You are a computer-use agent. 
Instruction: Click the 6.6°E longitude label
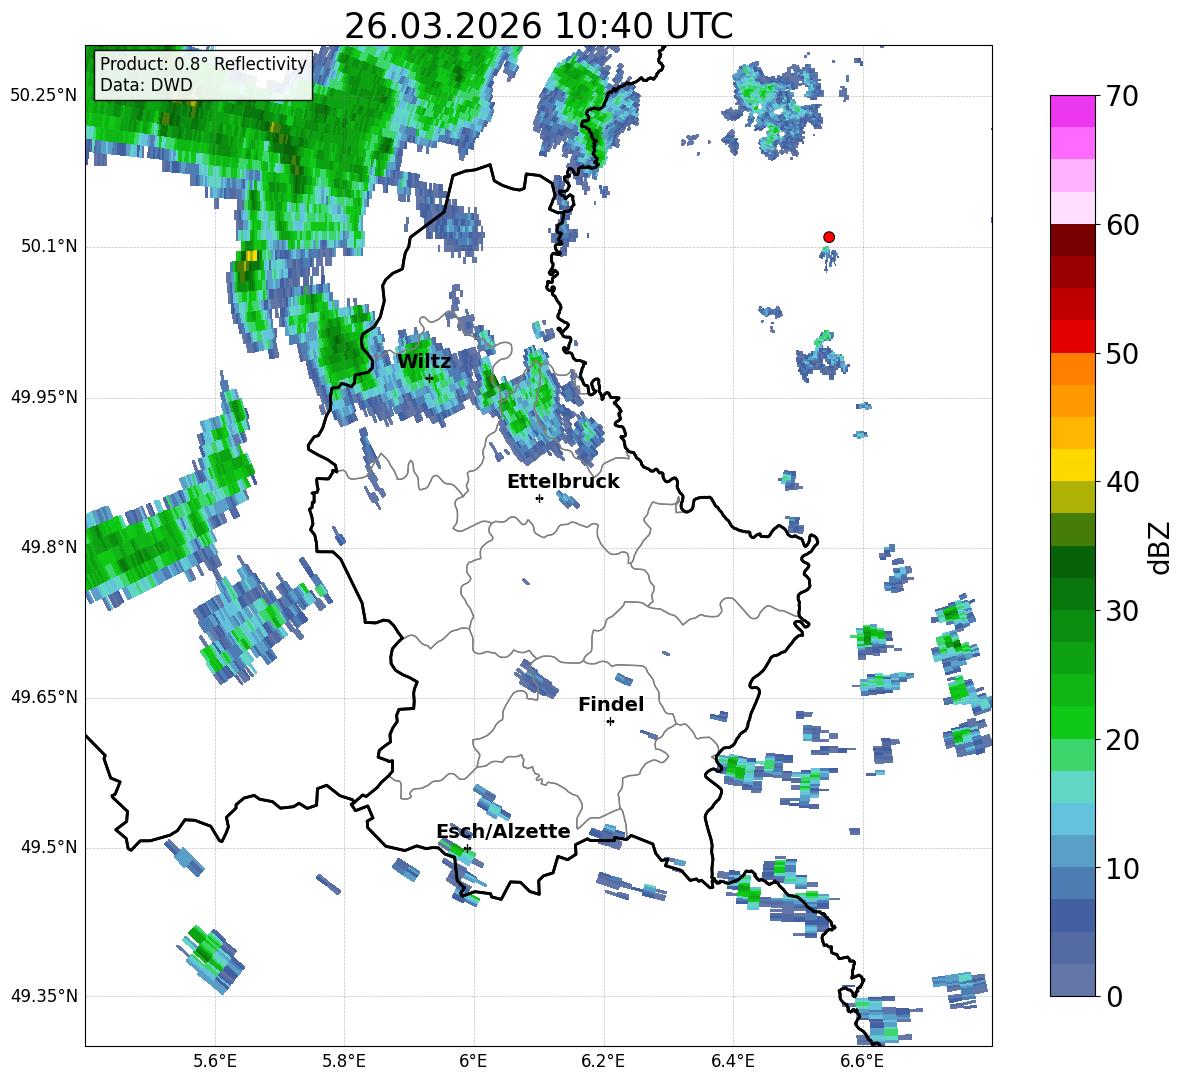pyautogui.click(x=862, y=1061)
